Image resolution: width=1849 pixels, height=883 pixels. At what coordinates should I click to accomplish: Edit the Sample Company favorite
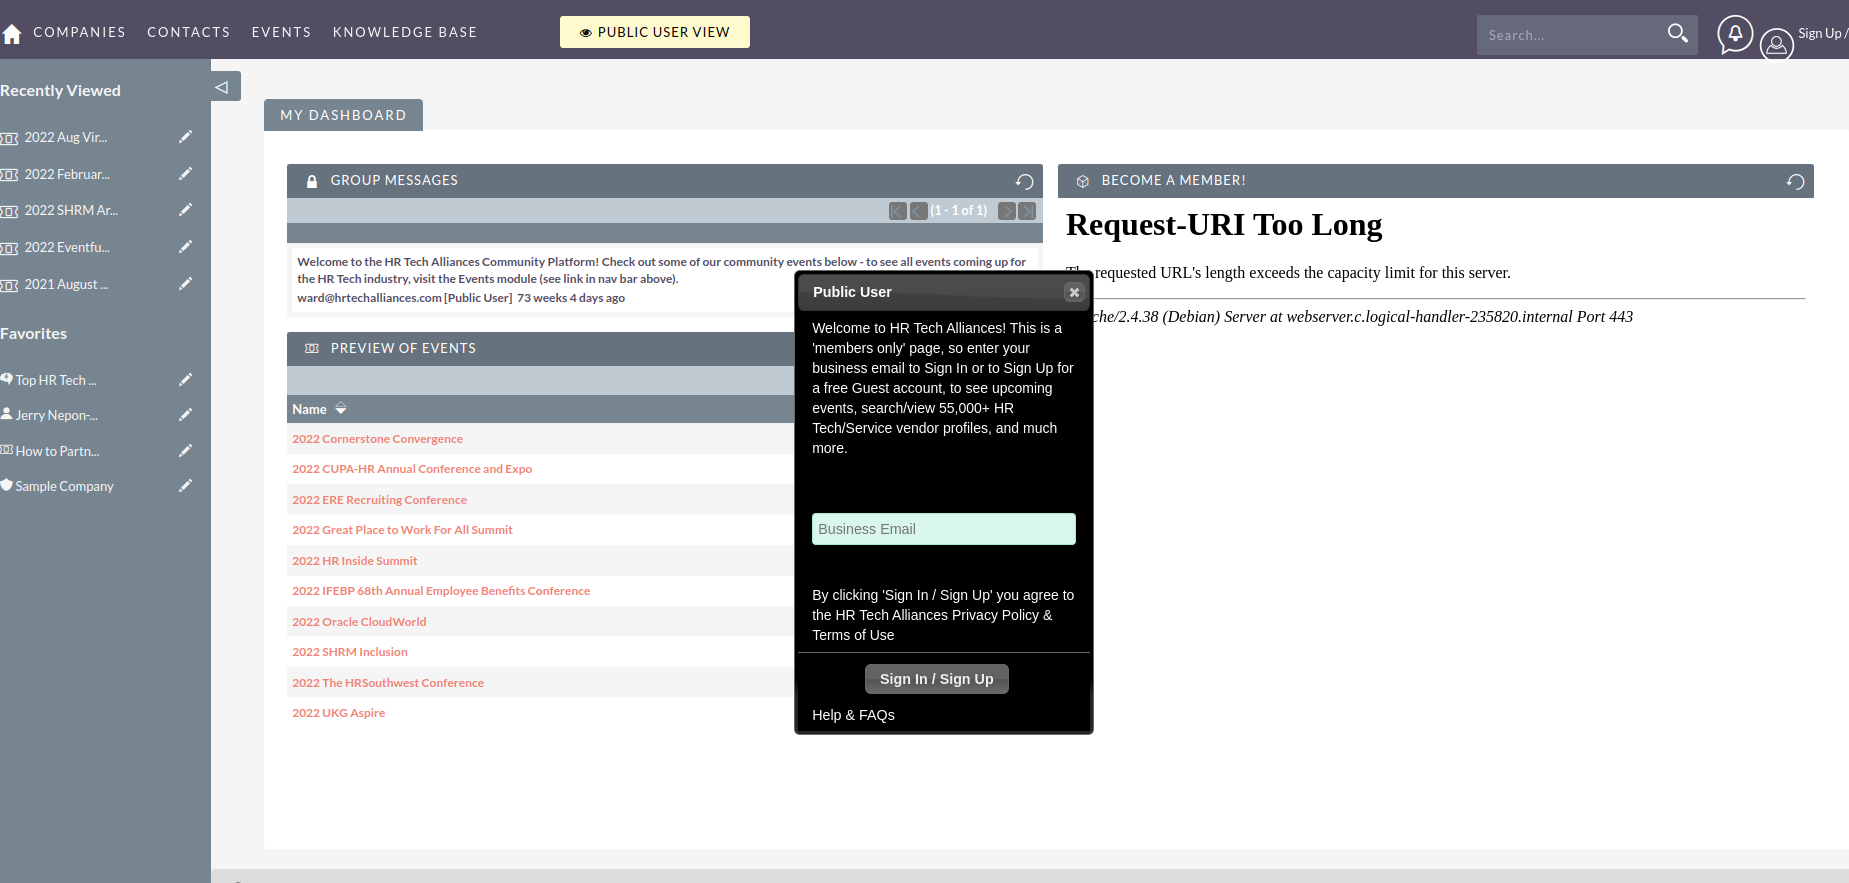(185, 486)
